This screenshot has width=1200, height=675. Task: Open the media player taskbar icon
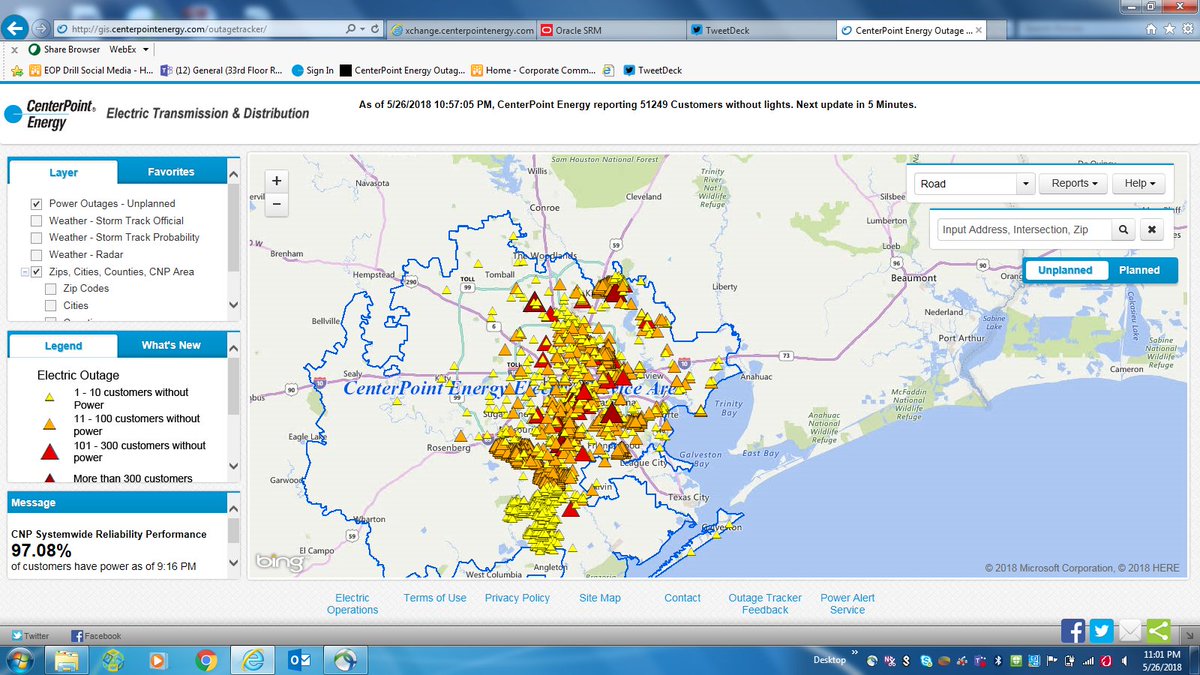(x=159, y=660)
